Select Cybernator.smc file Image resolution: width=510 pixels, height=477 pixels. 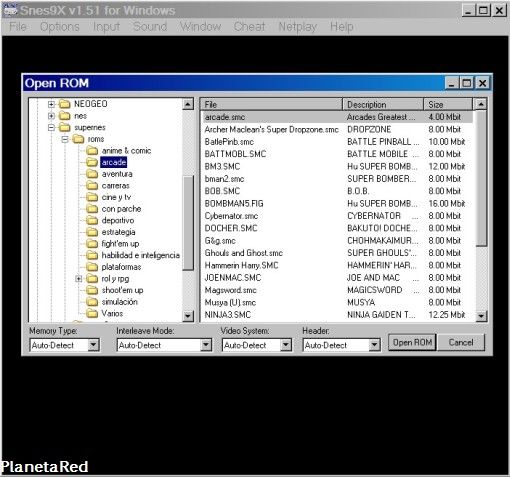[337, 216]
